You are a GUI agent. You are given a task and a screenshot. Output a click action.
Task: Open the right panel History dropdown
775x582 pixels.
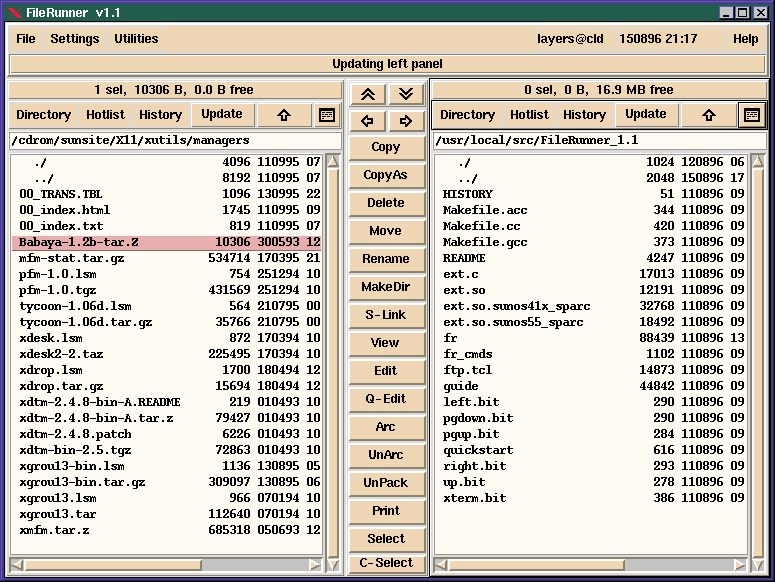click(x=584, y=115)
